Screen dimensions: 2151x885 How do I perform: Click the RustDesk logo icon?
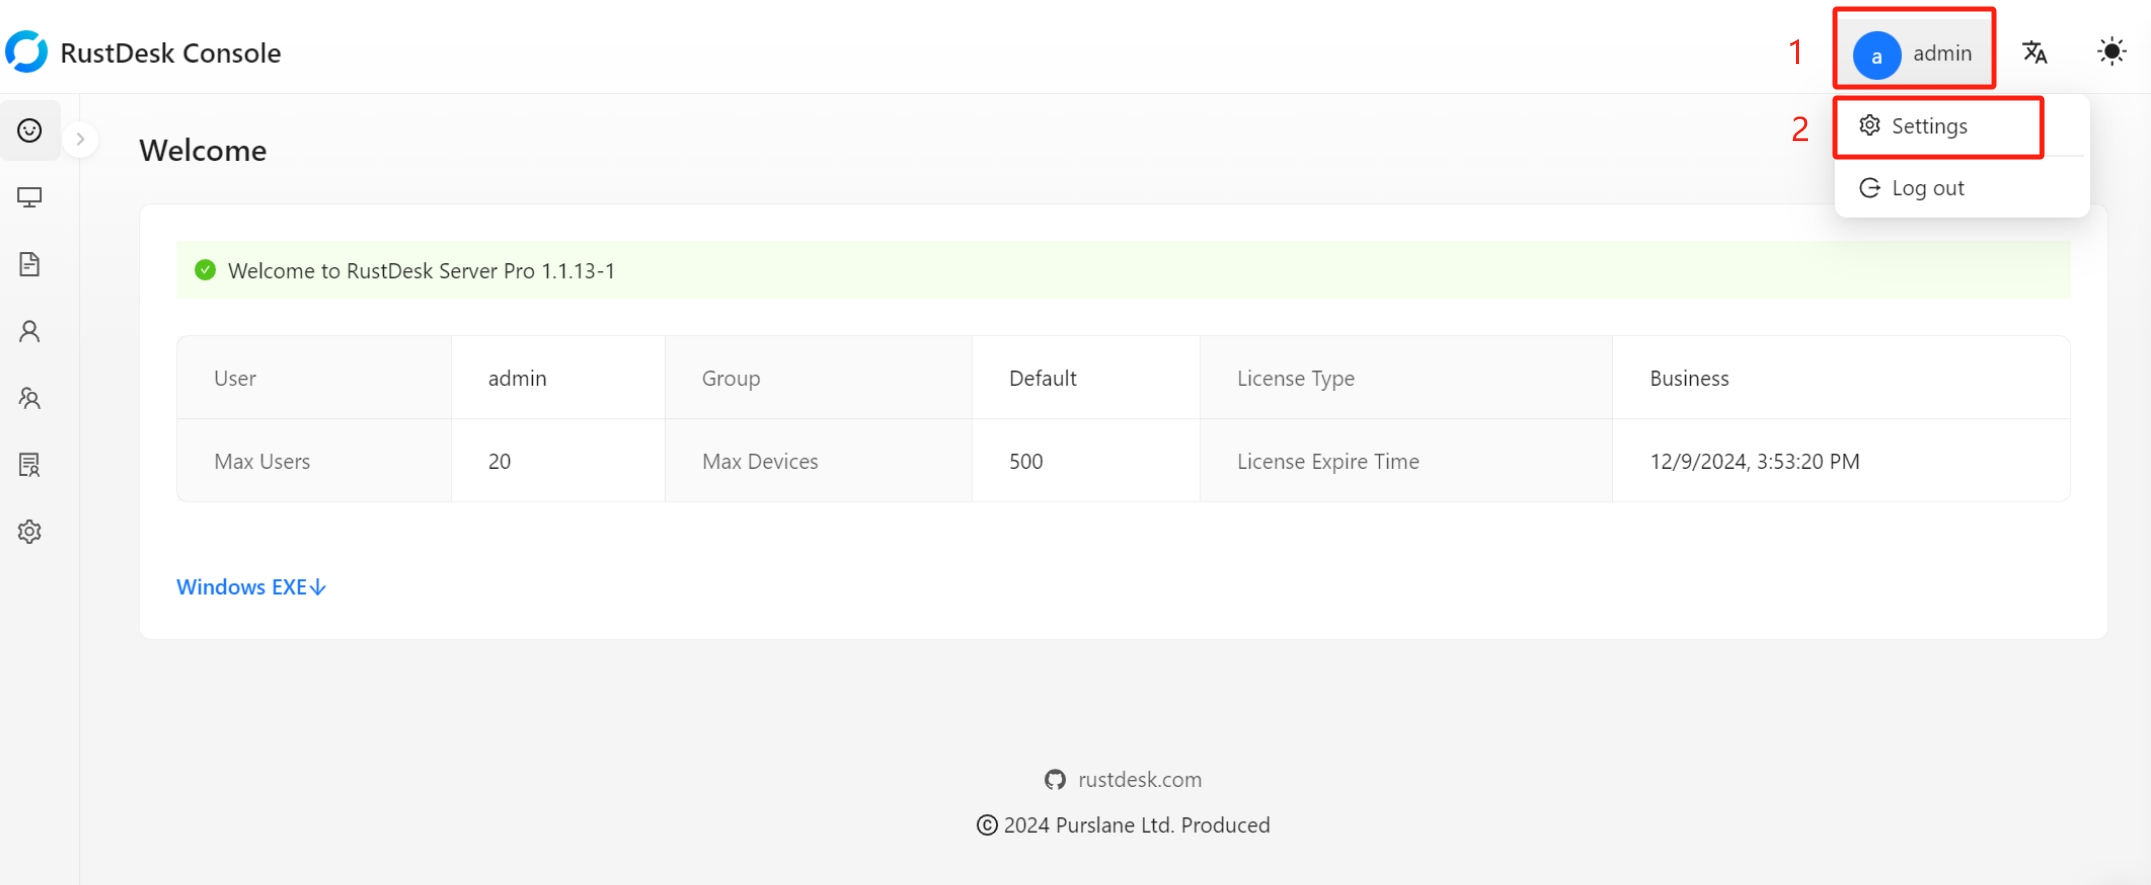click(x=26, y=52)
